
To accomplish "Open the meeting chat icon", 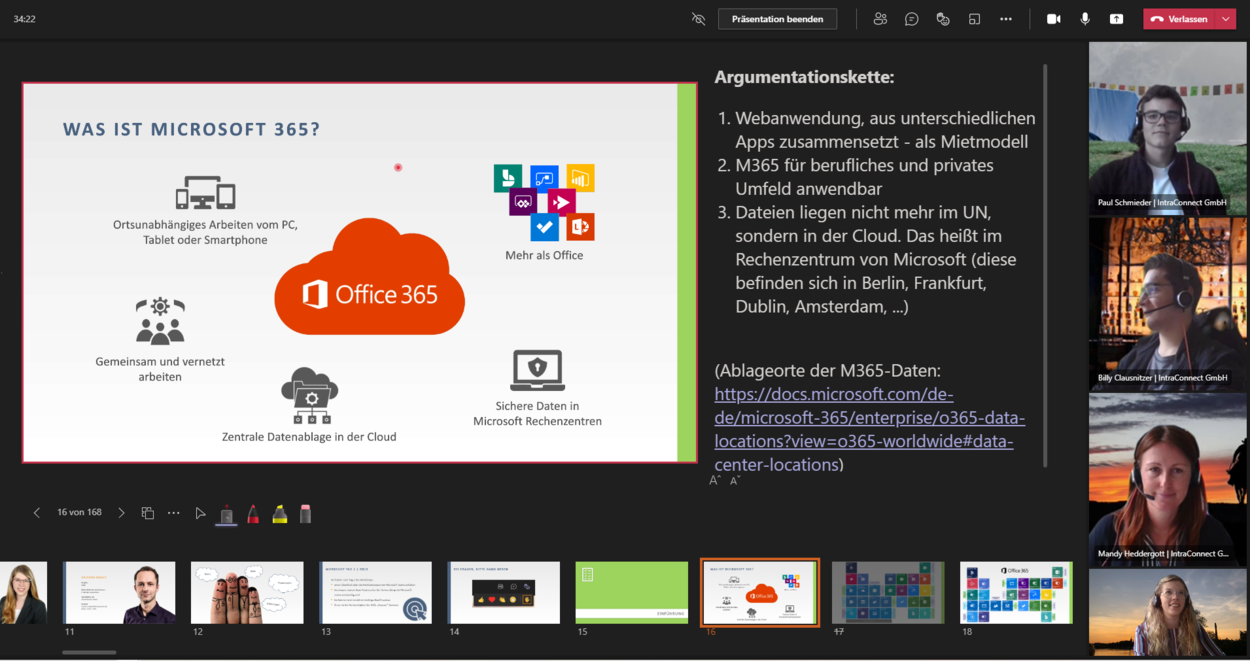I will pos(911,18).
